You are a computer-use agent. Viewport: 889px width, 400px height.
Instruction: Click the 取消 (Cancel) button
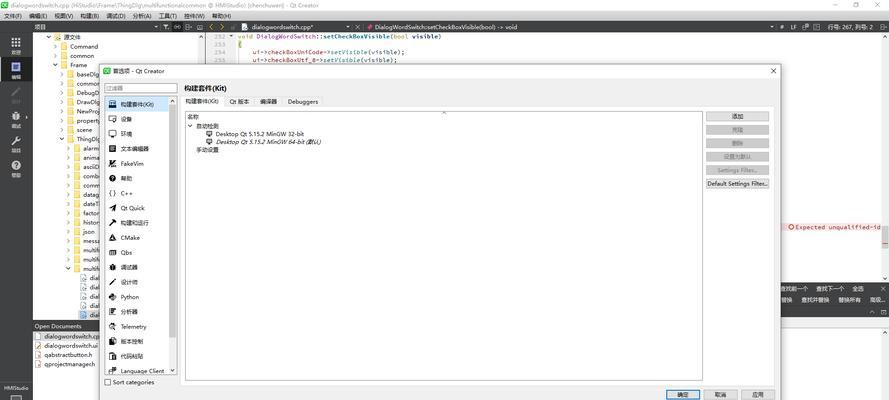tap(720, 394)
